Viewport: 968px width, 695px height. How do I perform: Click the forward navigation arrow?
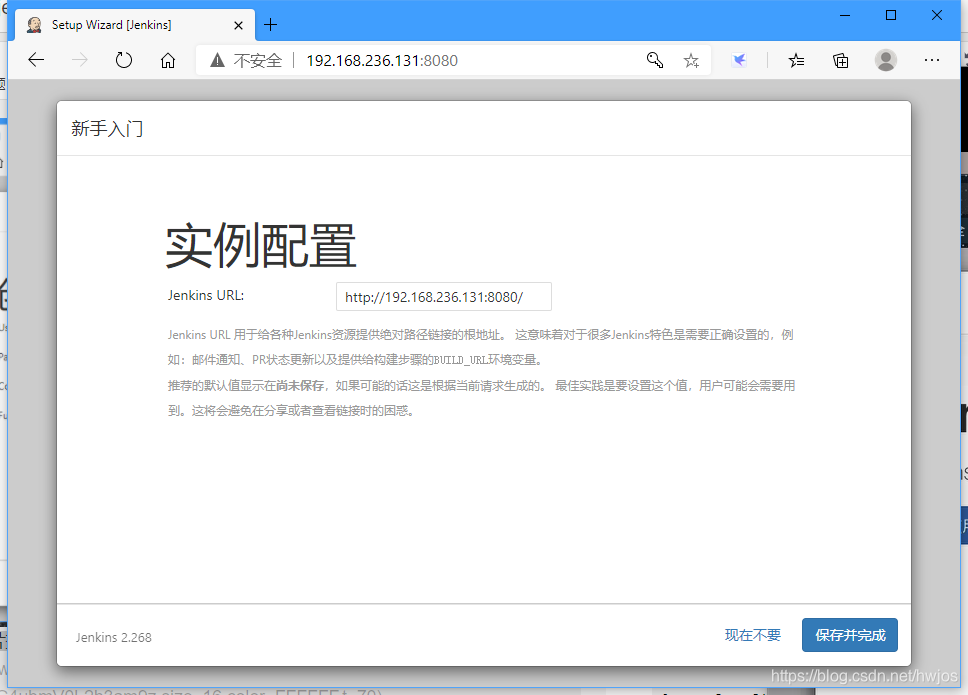79,60
